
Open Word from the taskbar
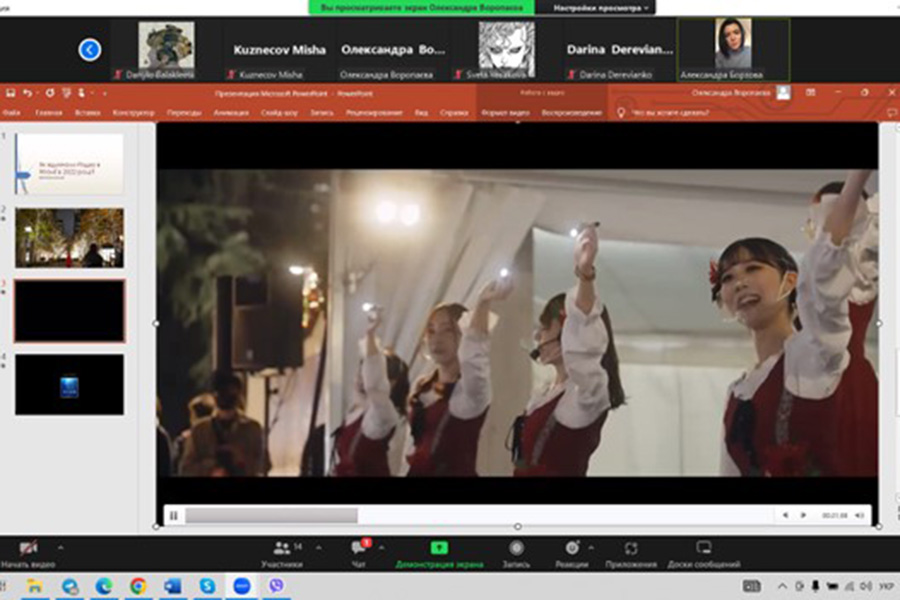(173, 586)
